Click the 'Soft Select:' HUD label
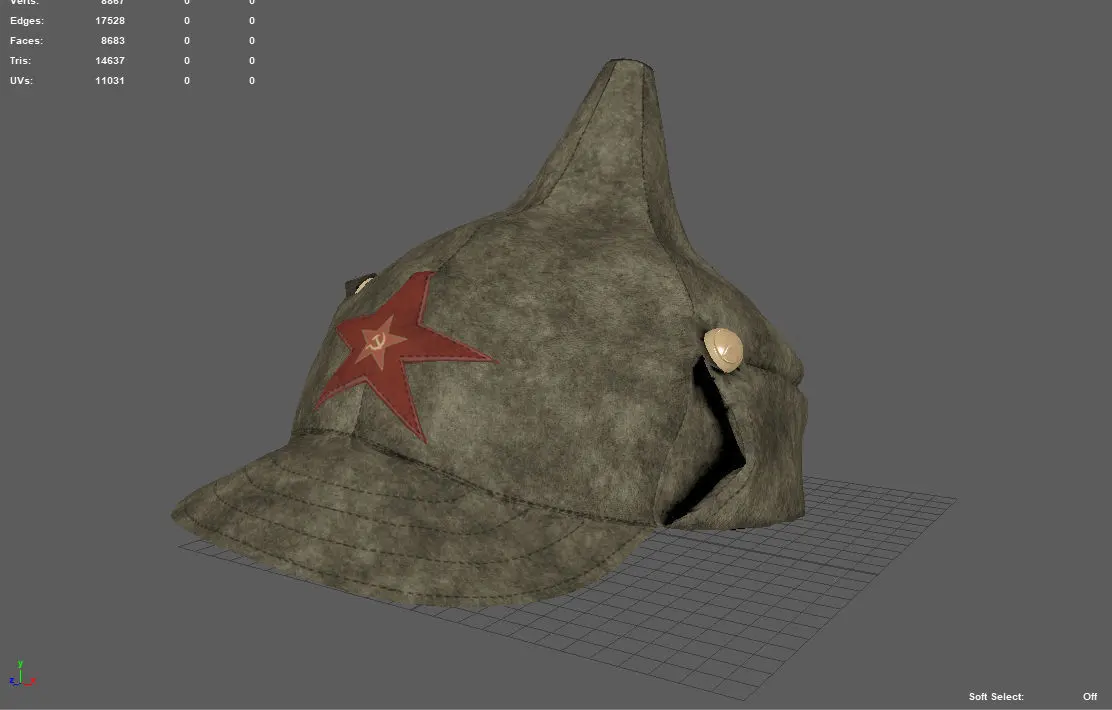1112x710 pixels. point(996,697)
